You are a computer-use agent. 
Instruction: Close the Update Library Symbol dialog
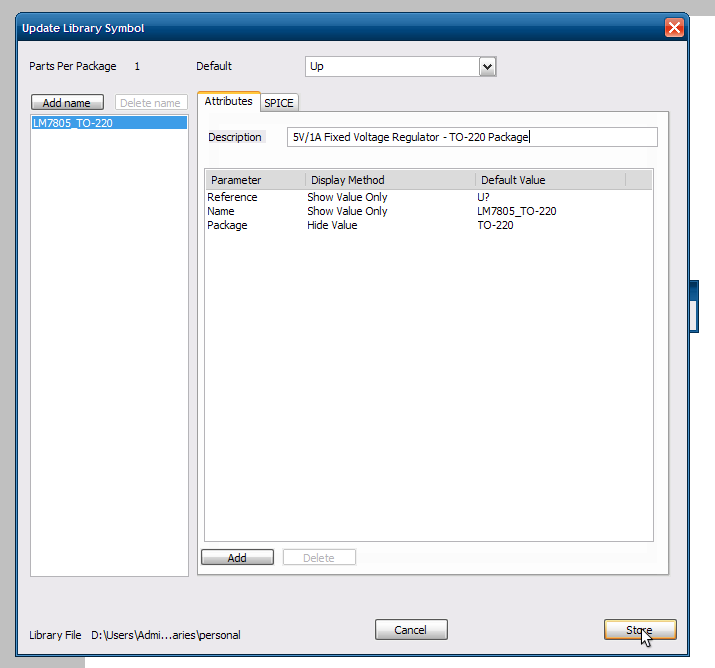[675, 28]
